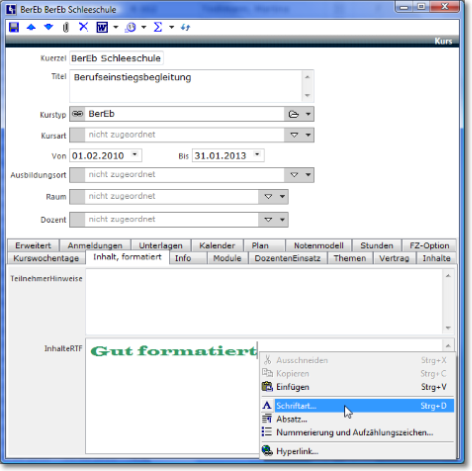
Task: Click into the Titel text field
Action: [x=187, y=86]
